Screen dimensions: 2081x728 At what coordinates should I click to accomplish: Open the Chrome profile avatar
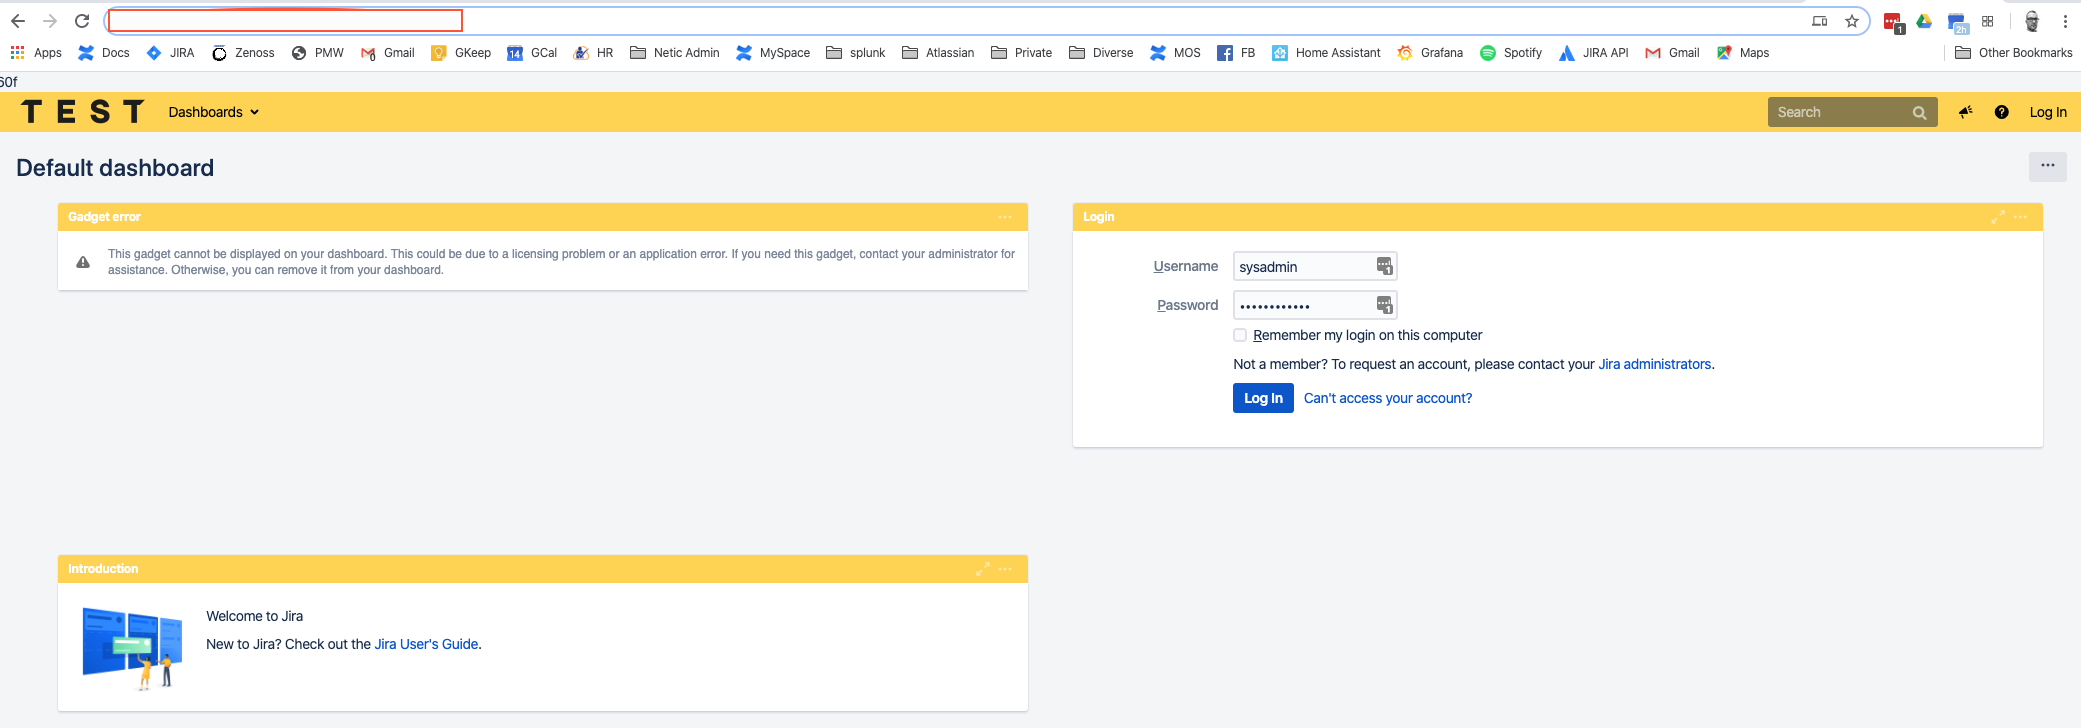[2032, 21]
